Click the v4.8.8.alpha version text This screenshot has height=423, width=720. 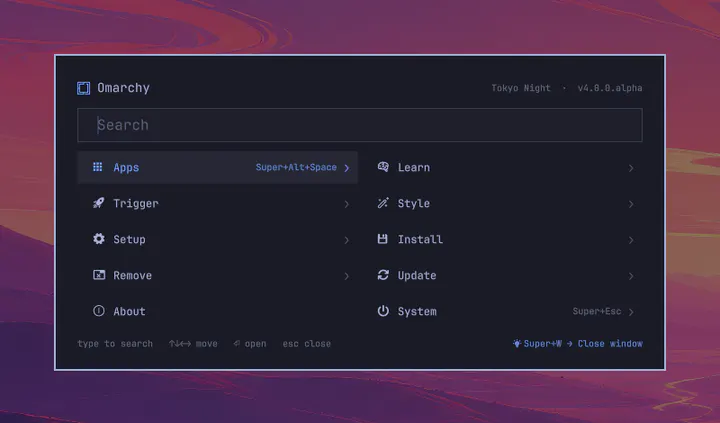[x=610, y=88]
